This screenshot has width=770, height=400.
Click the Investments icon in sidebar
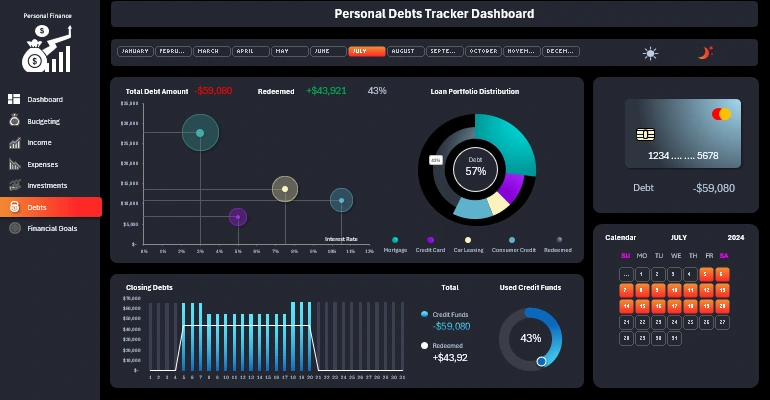[x=14, y=185]
